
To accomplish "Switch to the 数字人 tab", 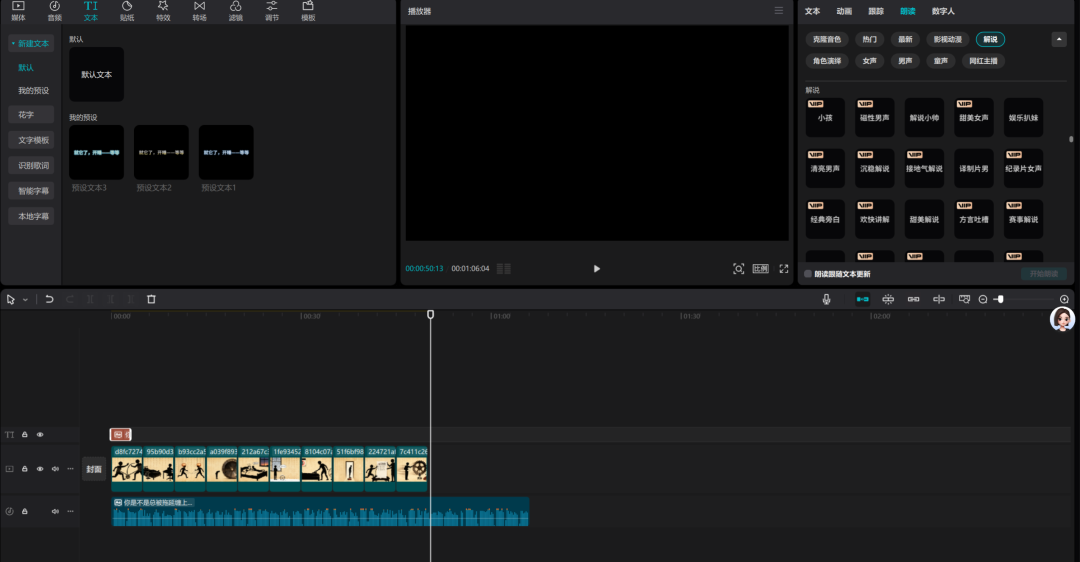I will [x=943, y=11].
